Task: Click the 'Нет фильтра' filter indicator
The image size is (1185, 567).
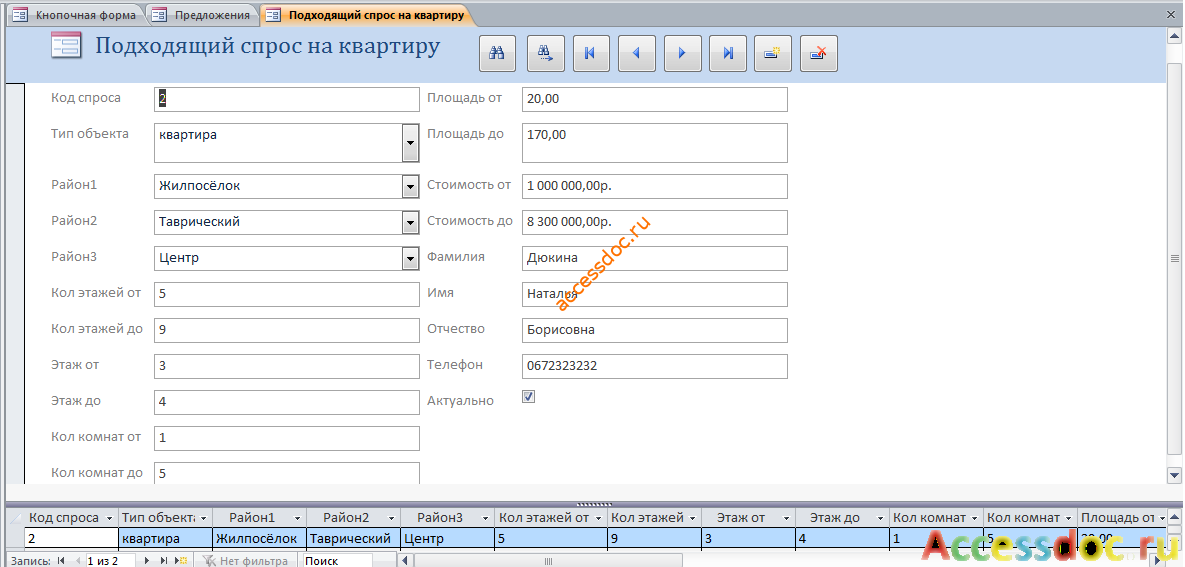Action: pyautogui.click(x=246, y=561)
